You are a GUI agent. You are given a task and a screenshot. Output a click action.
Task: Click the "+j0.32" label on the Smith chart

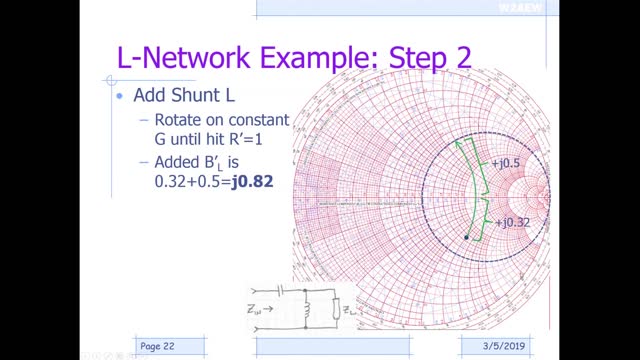click(512, 222)
